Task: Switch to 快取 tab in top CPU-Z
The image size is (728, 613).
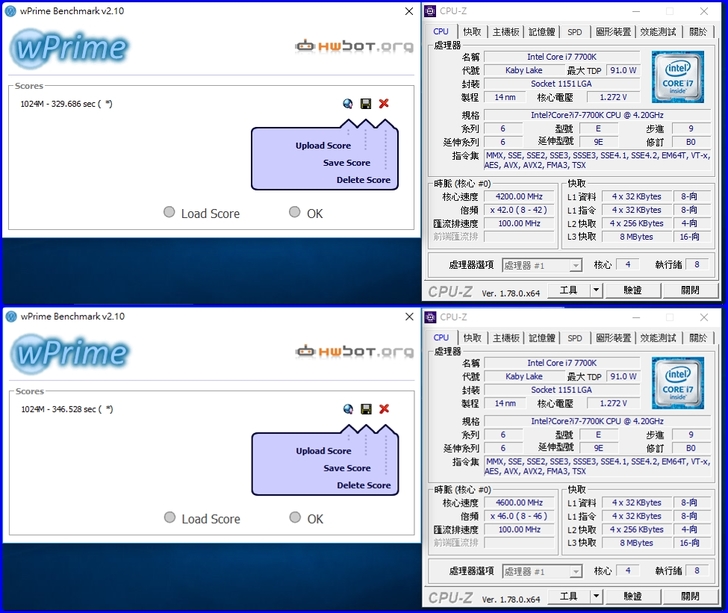Action: point(472,32)
